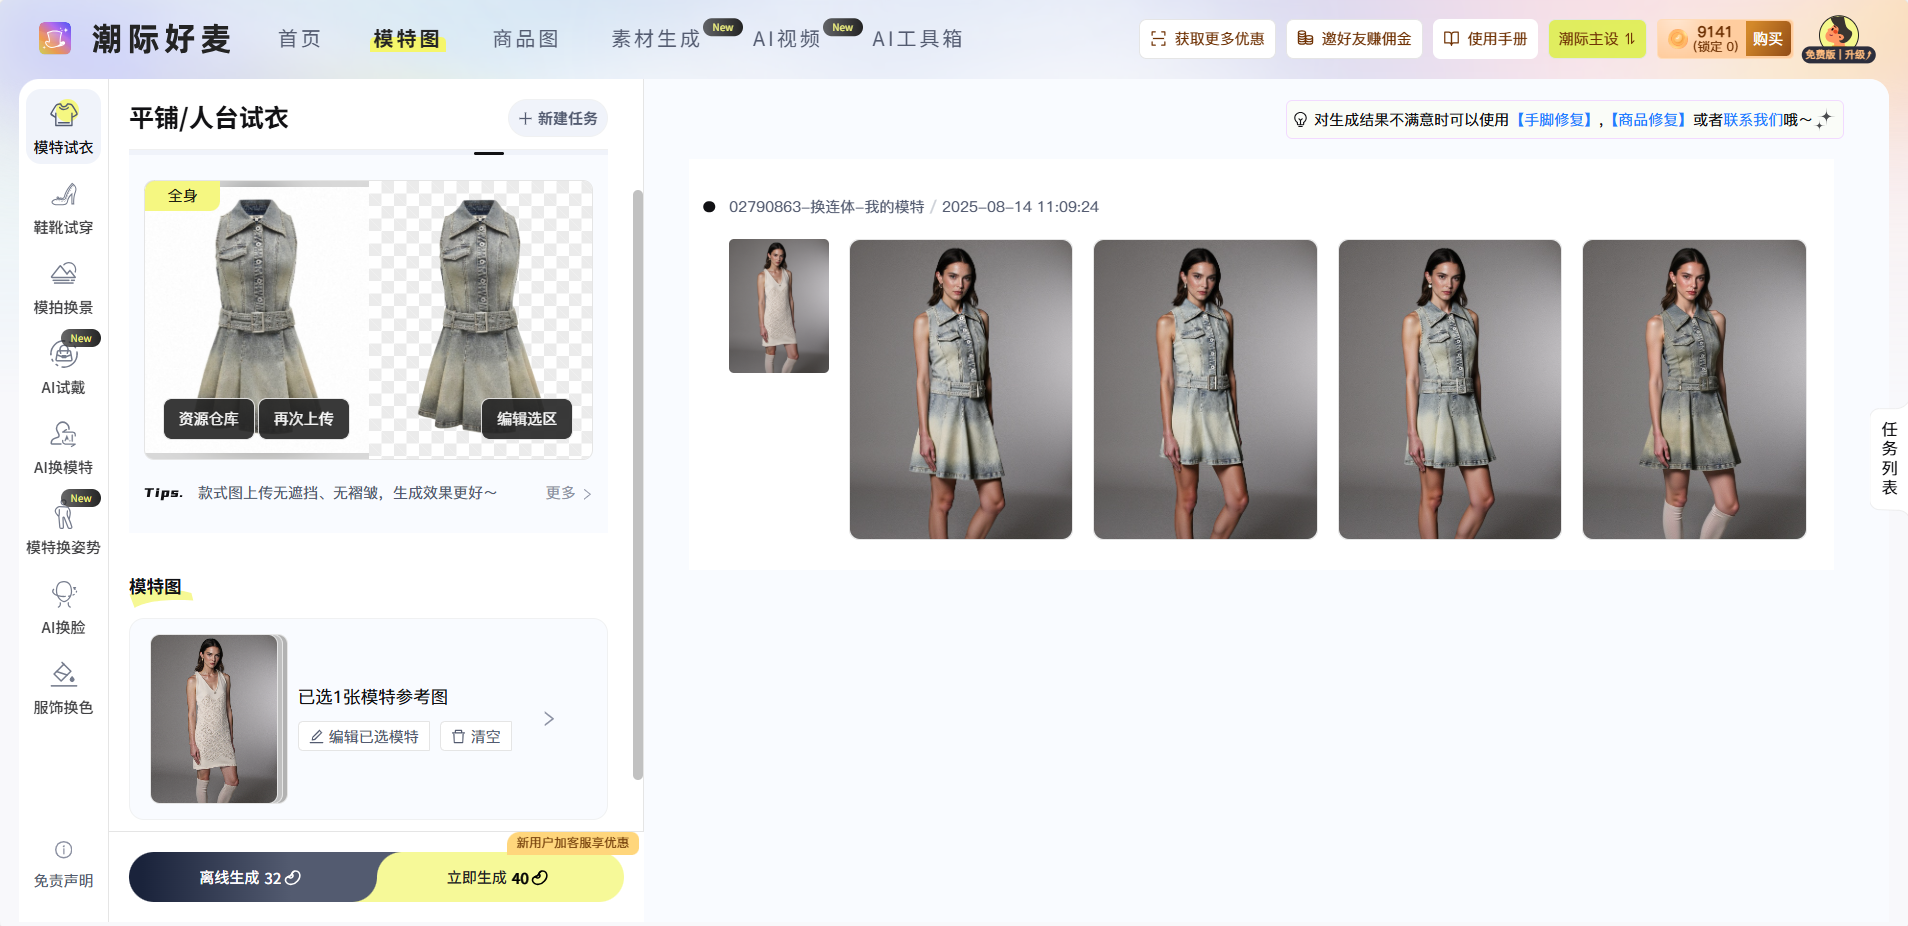Click 再次上传 re-upload button
The height and width of the screenshot is (926, 1908).
[304, 418]
